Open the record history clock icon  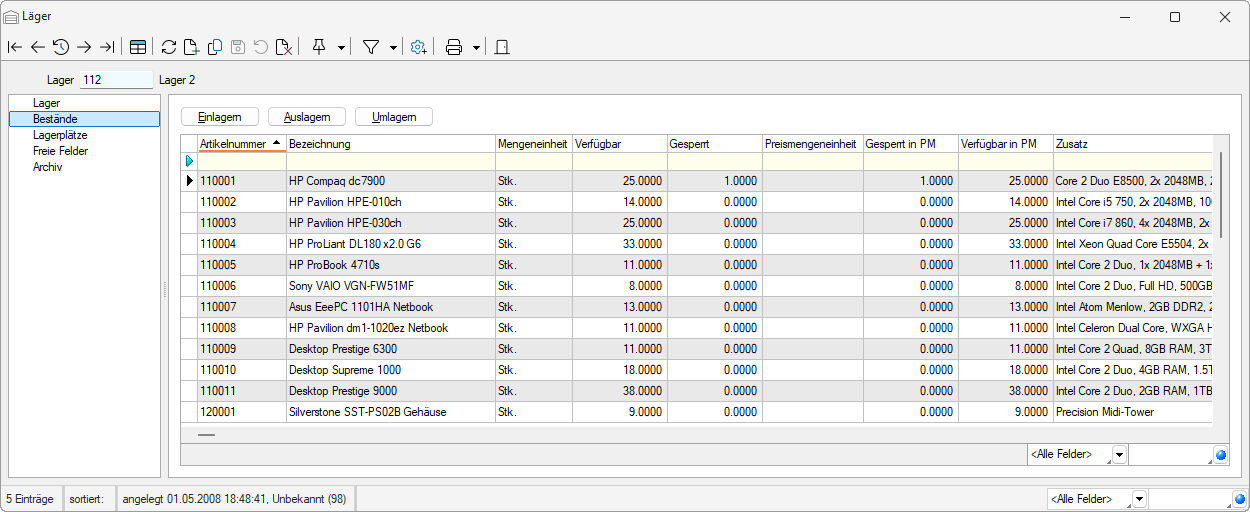[61, 47]
